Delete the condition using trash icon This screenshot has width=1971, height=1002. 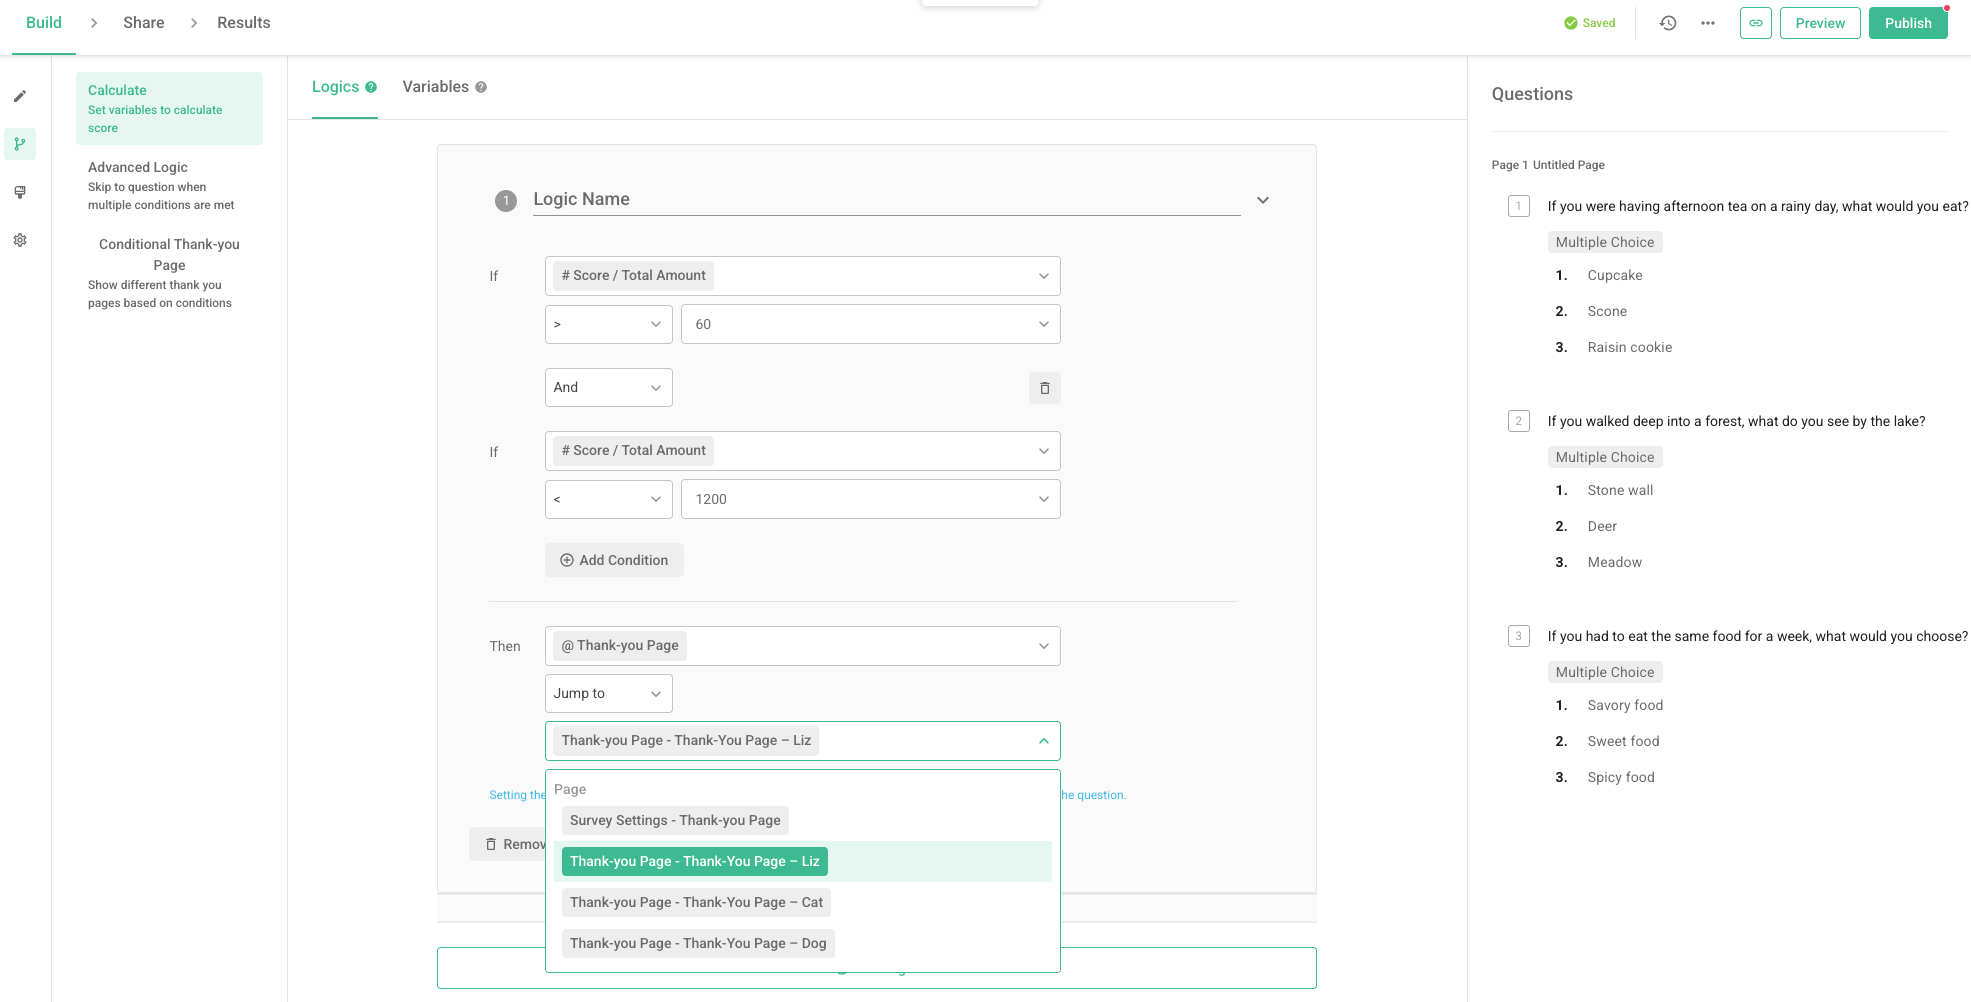[1044, 388]
